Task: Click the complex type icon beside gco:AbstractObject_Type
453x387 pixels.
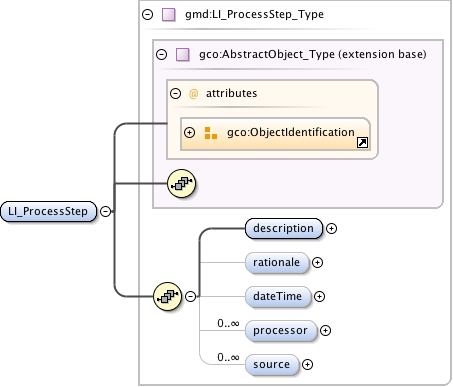Action: 183,55
